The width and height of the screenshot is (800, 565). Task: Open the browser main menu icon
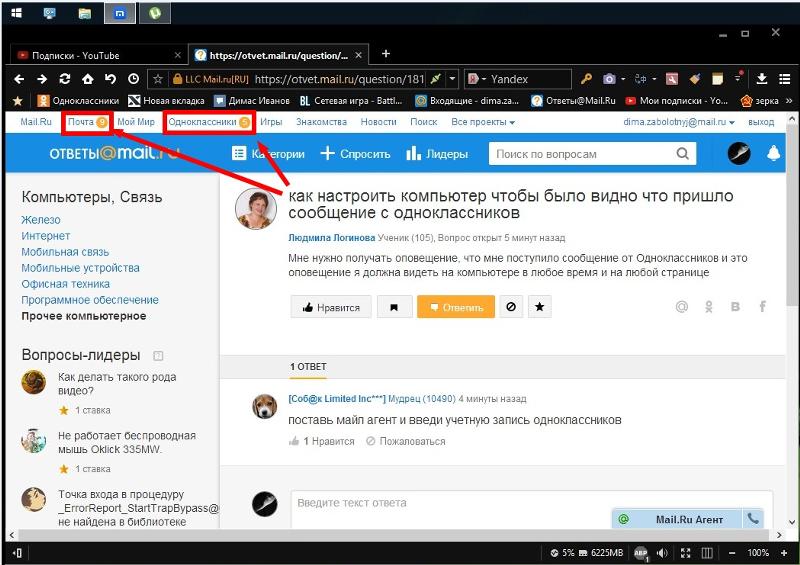click(x=785, y=79)
